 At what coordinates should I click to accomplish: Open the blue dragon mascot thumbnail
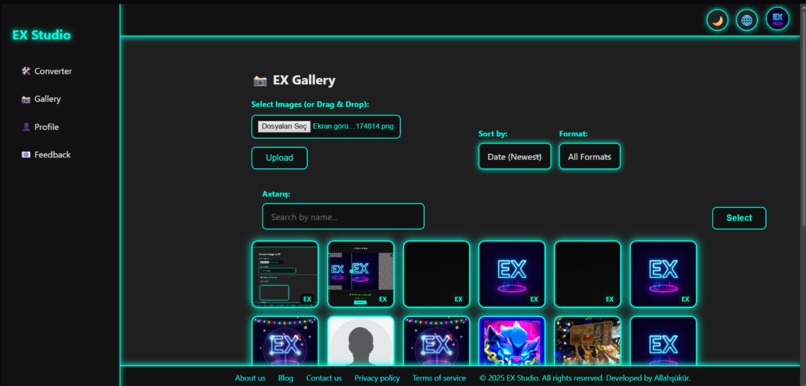tap(511, 341)
